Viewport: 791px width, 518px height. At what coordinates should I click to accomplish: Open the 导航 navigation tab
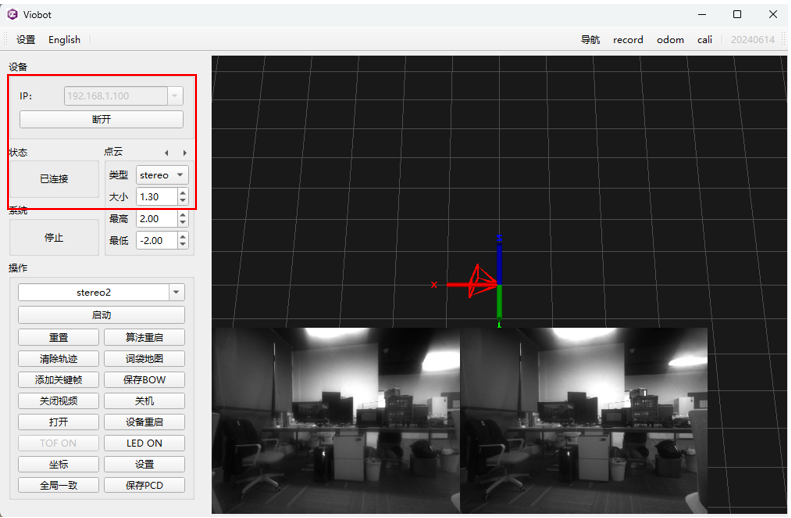click(590, 40)
